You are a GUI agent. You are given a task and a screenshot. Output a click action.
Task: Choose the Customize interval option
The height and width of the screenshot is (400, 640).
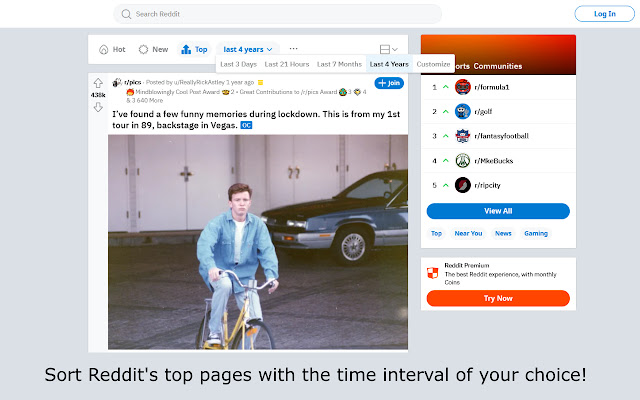tap(433, 64)
